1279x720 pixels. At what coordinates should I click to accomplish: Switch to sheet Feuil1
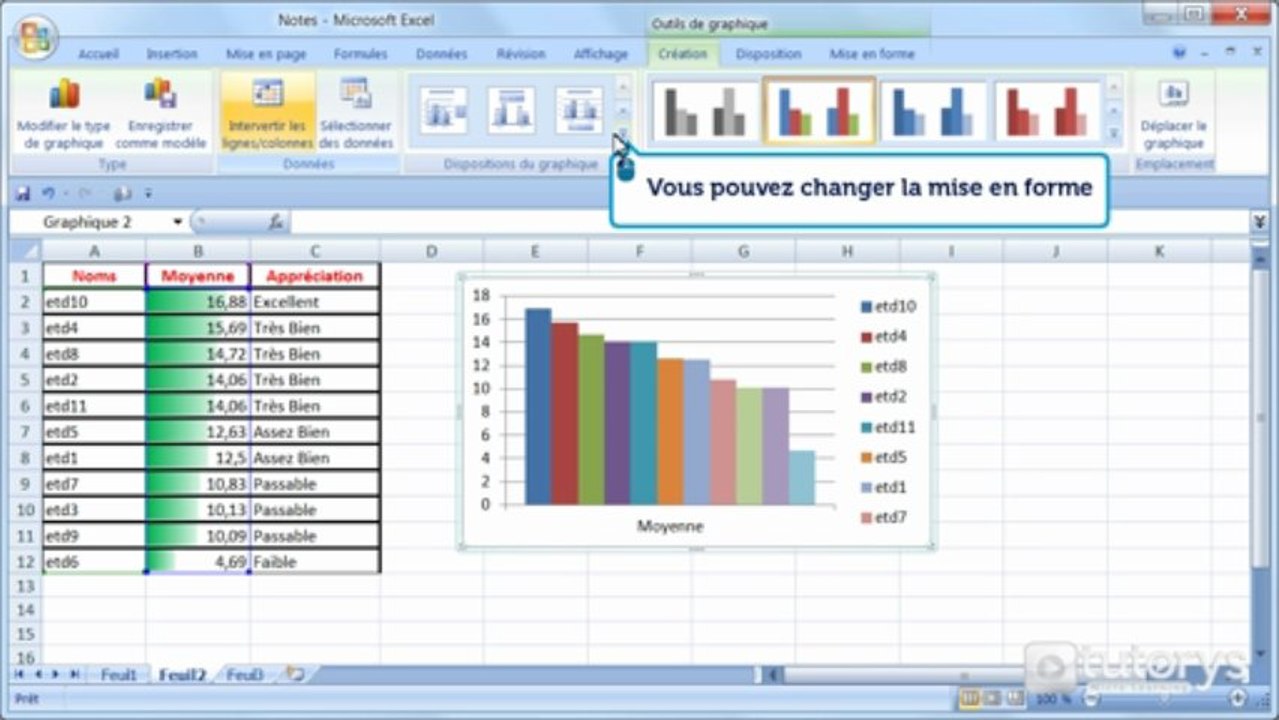[x=118, y=675]
